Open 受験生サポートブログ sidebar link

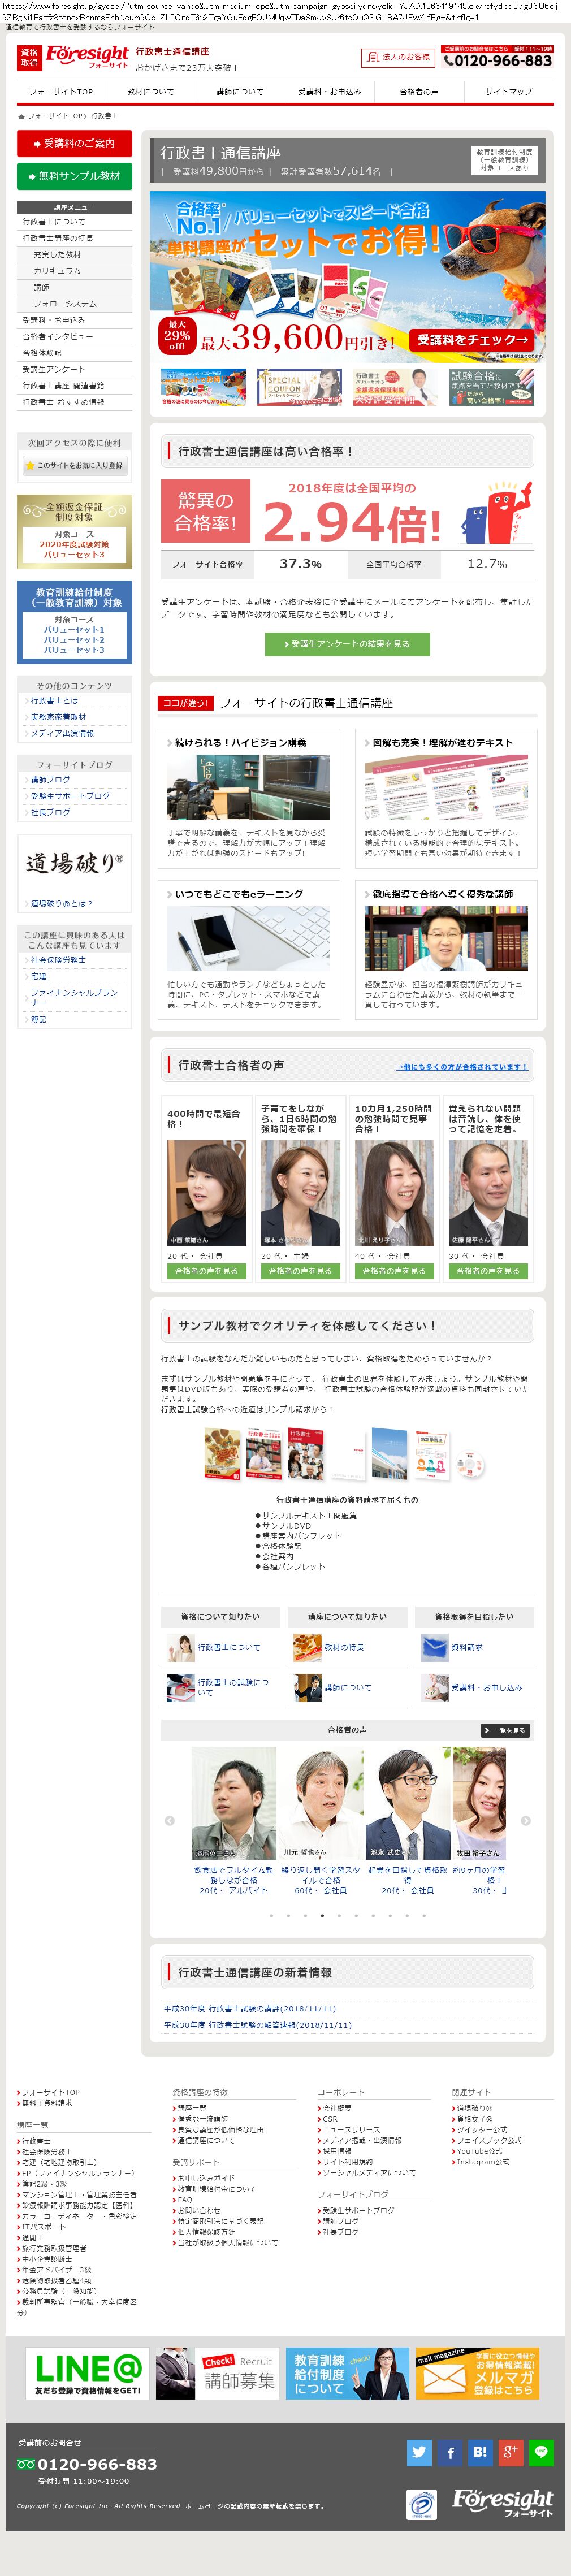pyautogui.click(x=70, y=796)
